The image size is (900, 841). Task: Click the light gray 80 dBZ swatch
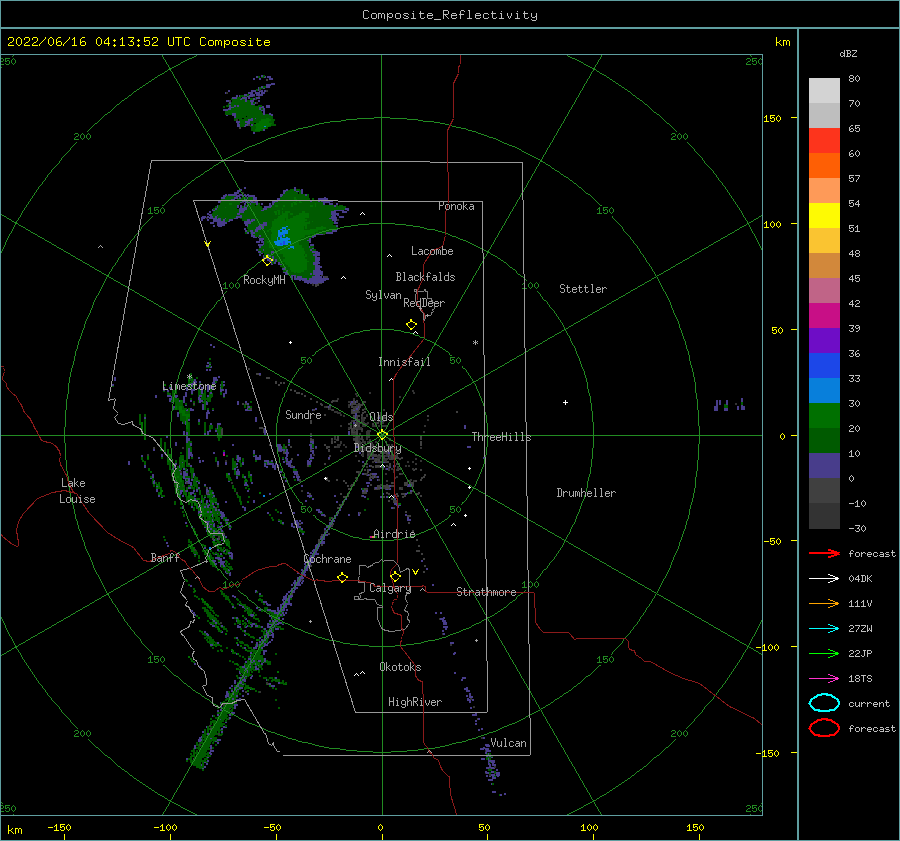point(824,90)
